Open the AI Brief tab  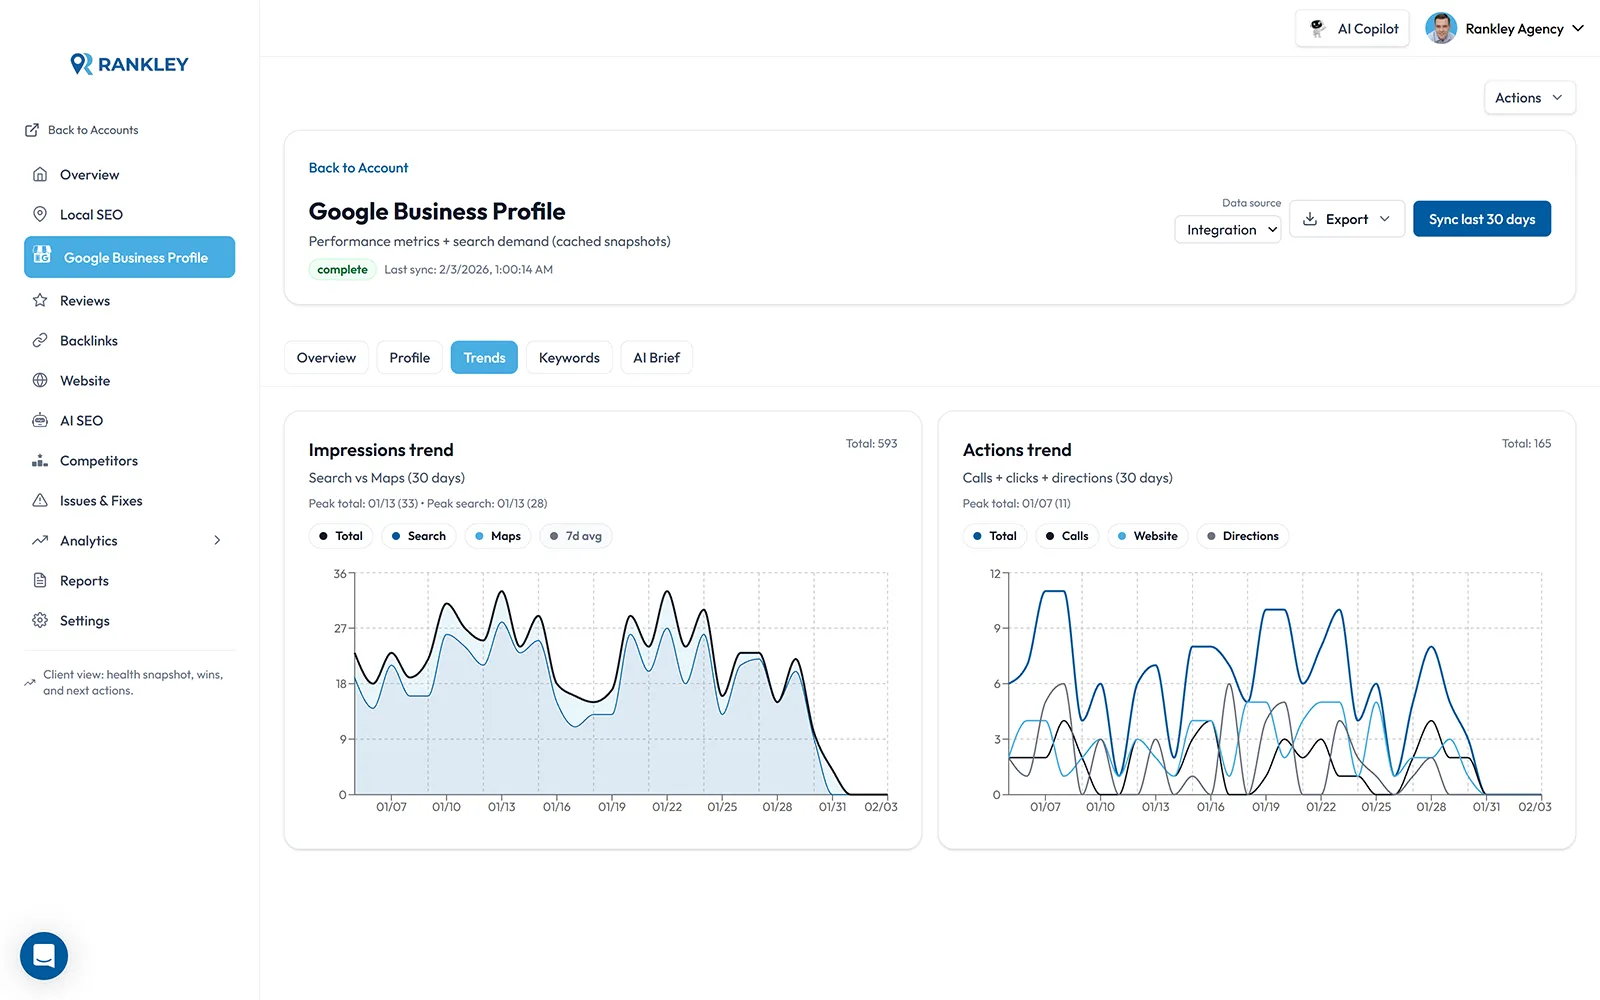click(x=656, y=357)
